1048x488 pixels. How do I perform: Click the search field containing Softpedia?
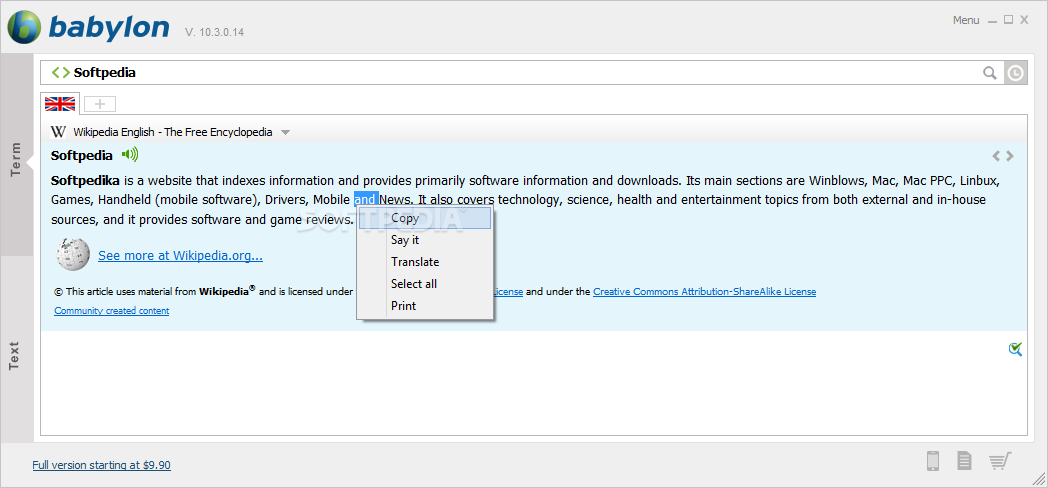(x=521, y=73)
